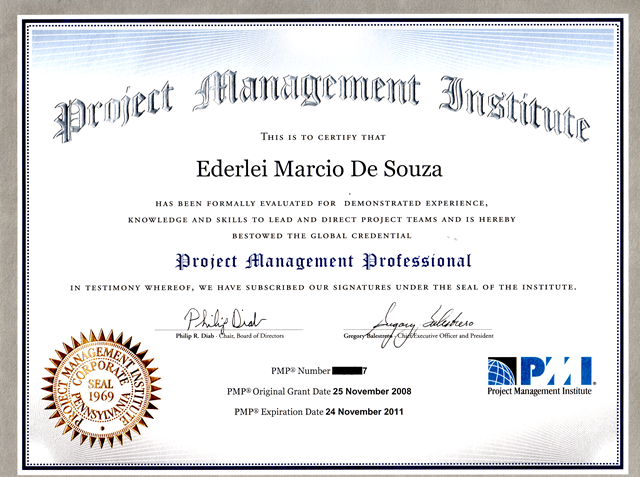Select the name "Ederlei Marcio De Souza"
This screenshot has width=640, height=477.
(319, 169)
